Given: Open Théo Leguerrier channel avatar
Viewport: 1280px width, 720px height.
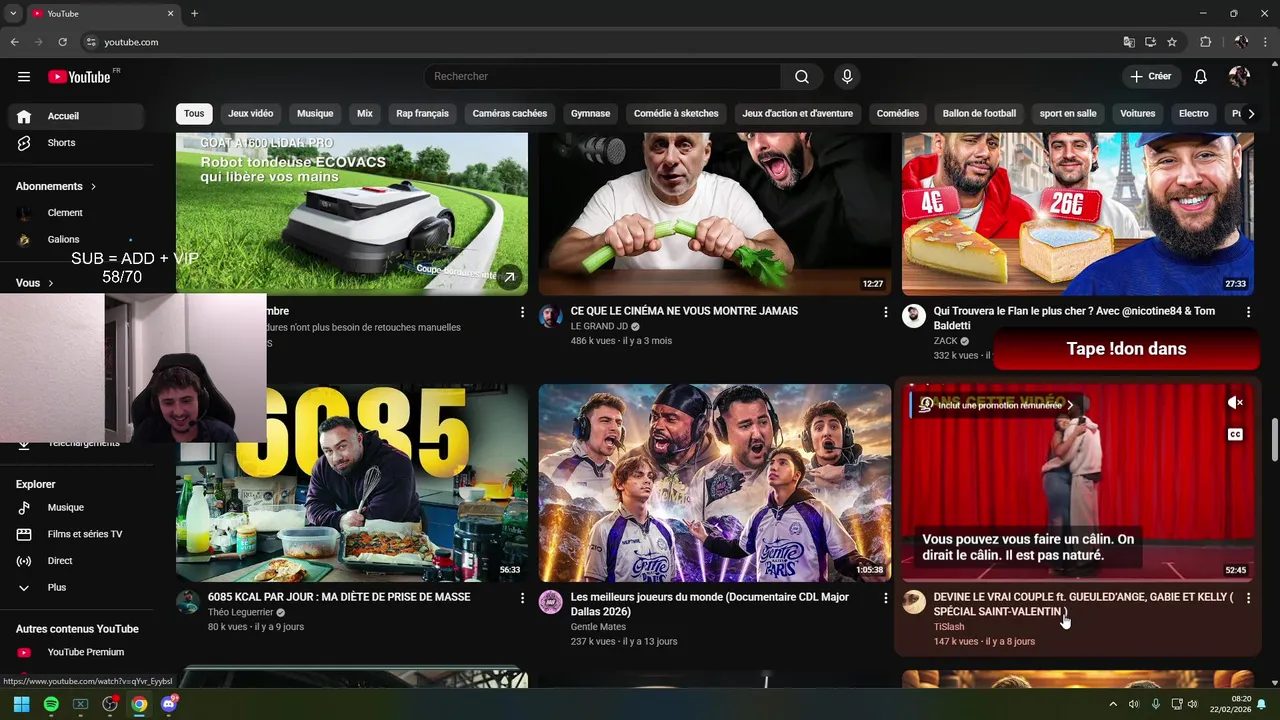Looking at the screenshot, I should pos(188,602).
